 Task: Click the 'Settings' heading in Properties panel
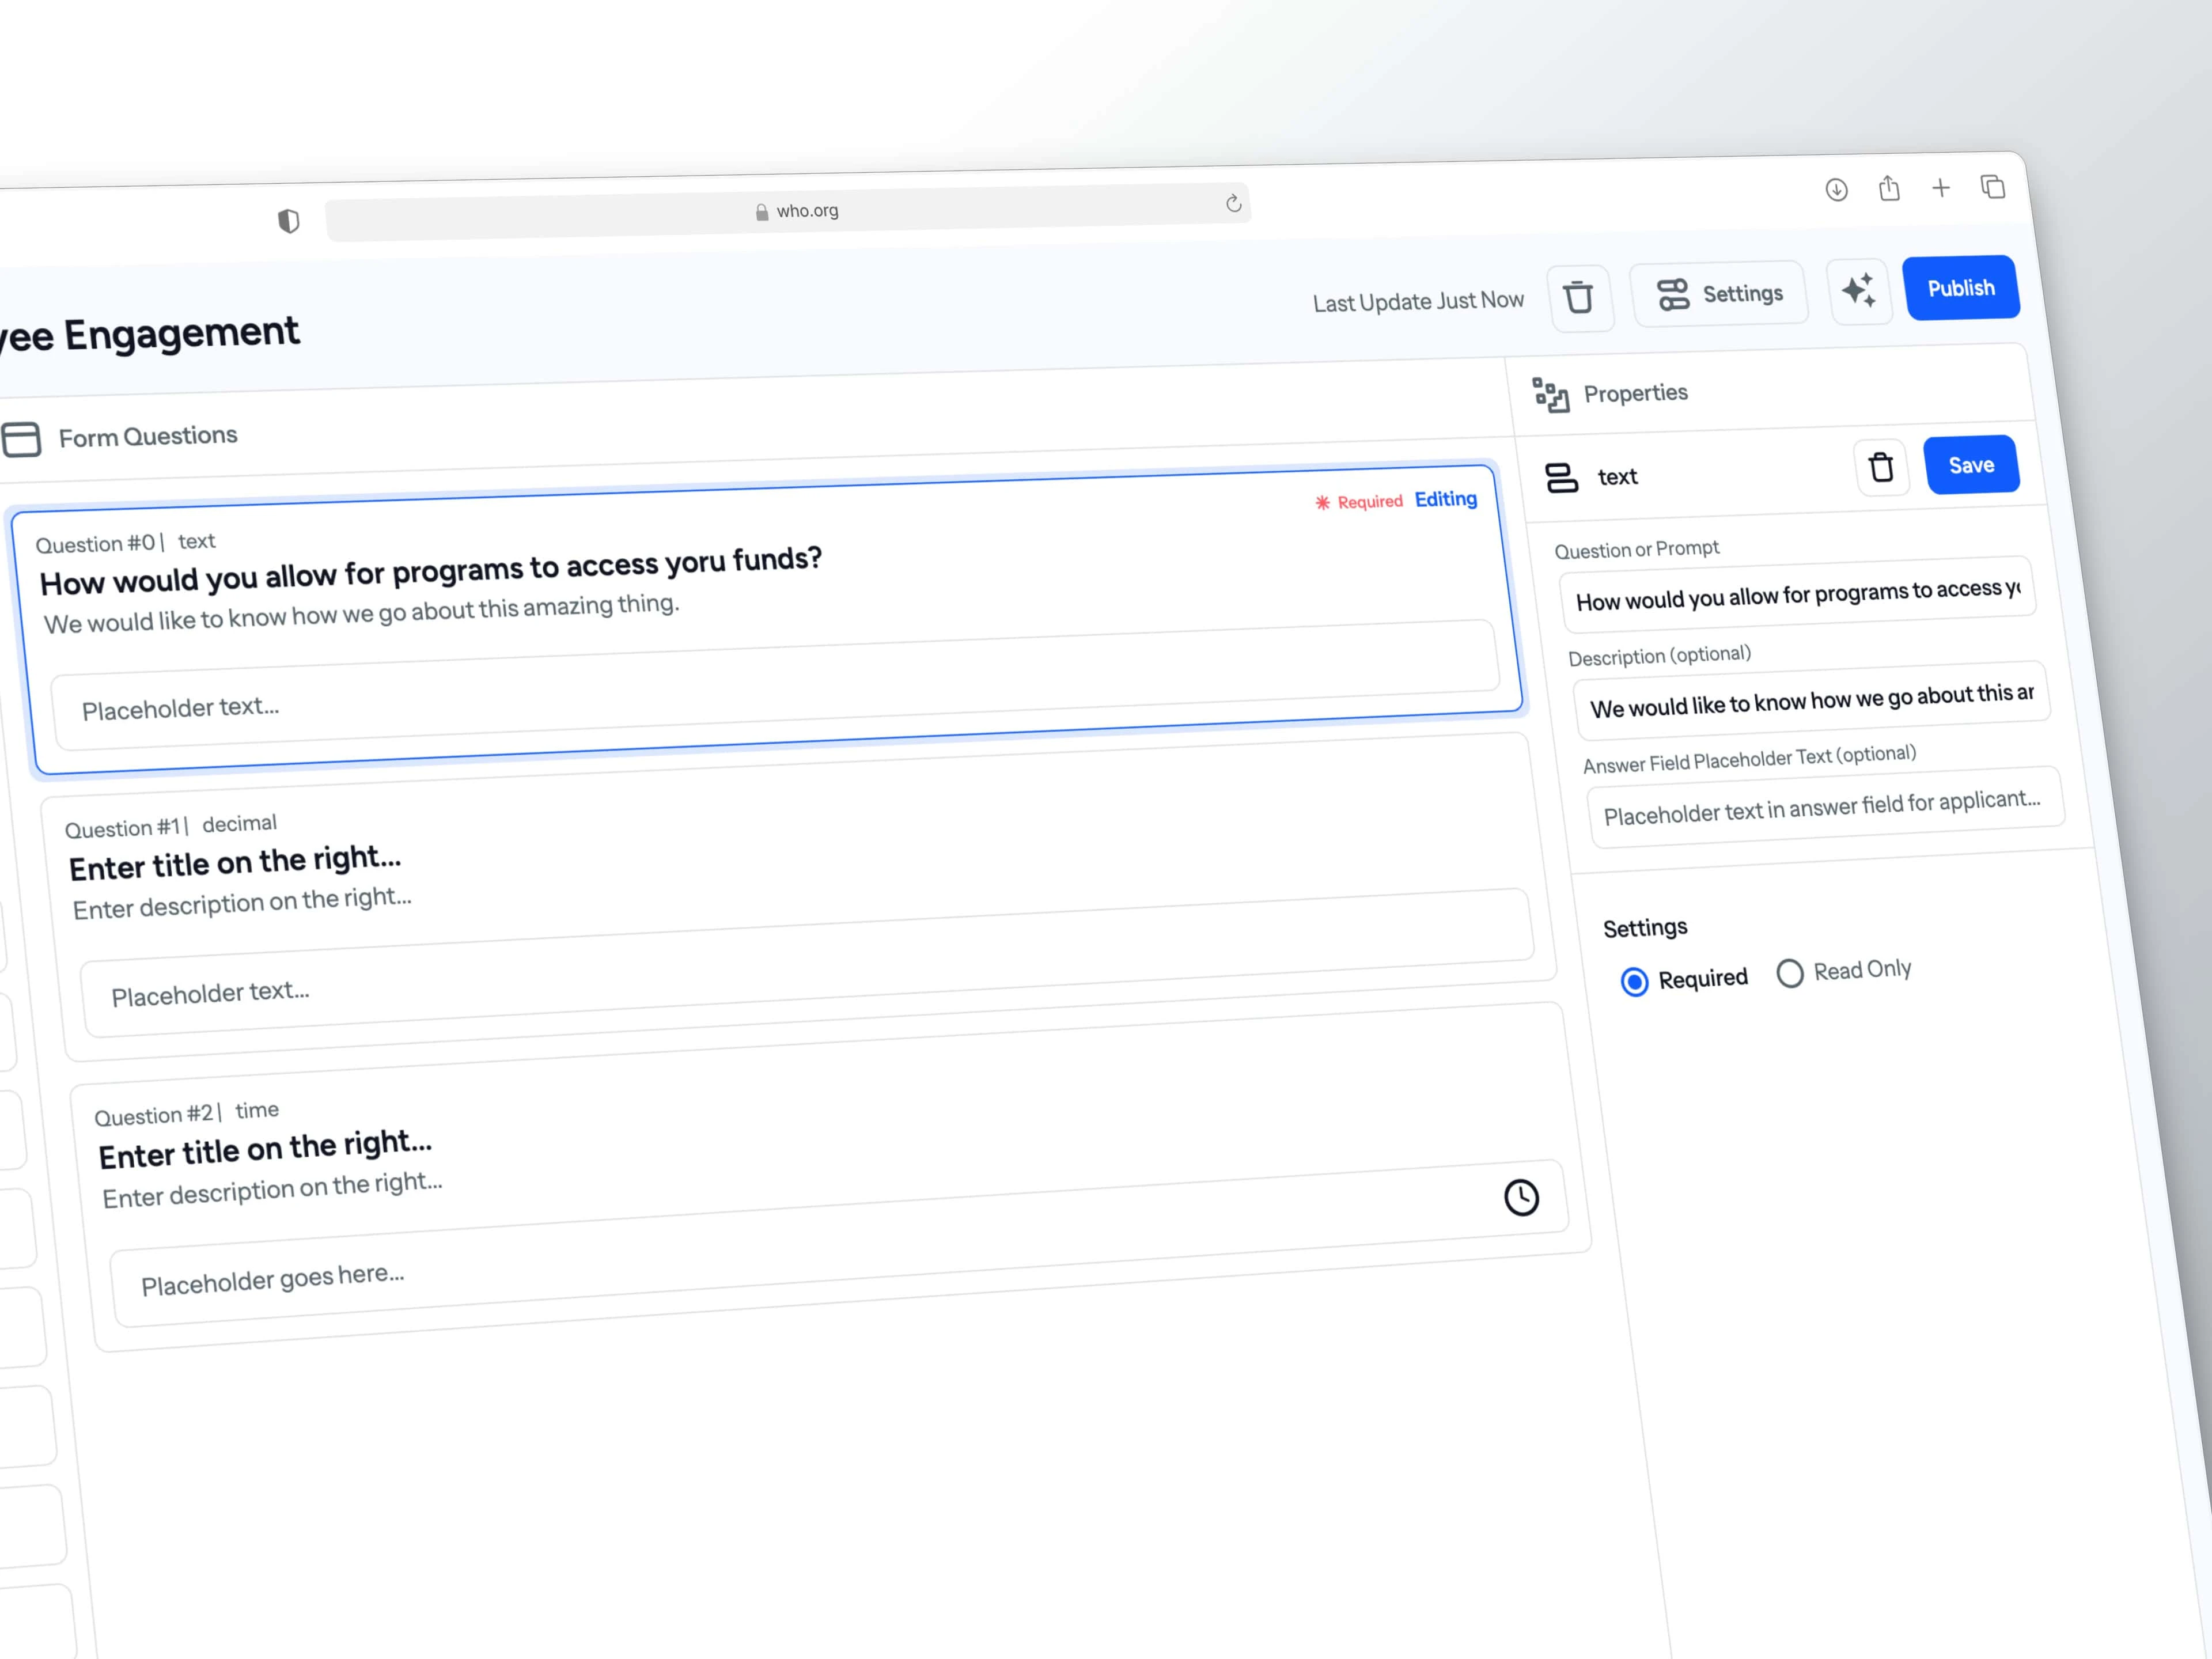tap(1645, 928)
